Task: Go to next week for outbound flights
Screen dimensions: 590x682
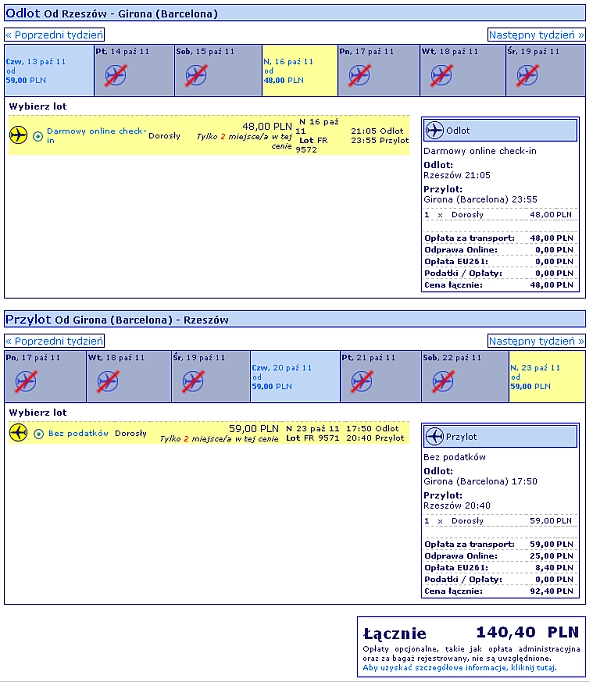Action: tap(536, 35)
